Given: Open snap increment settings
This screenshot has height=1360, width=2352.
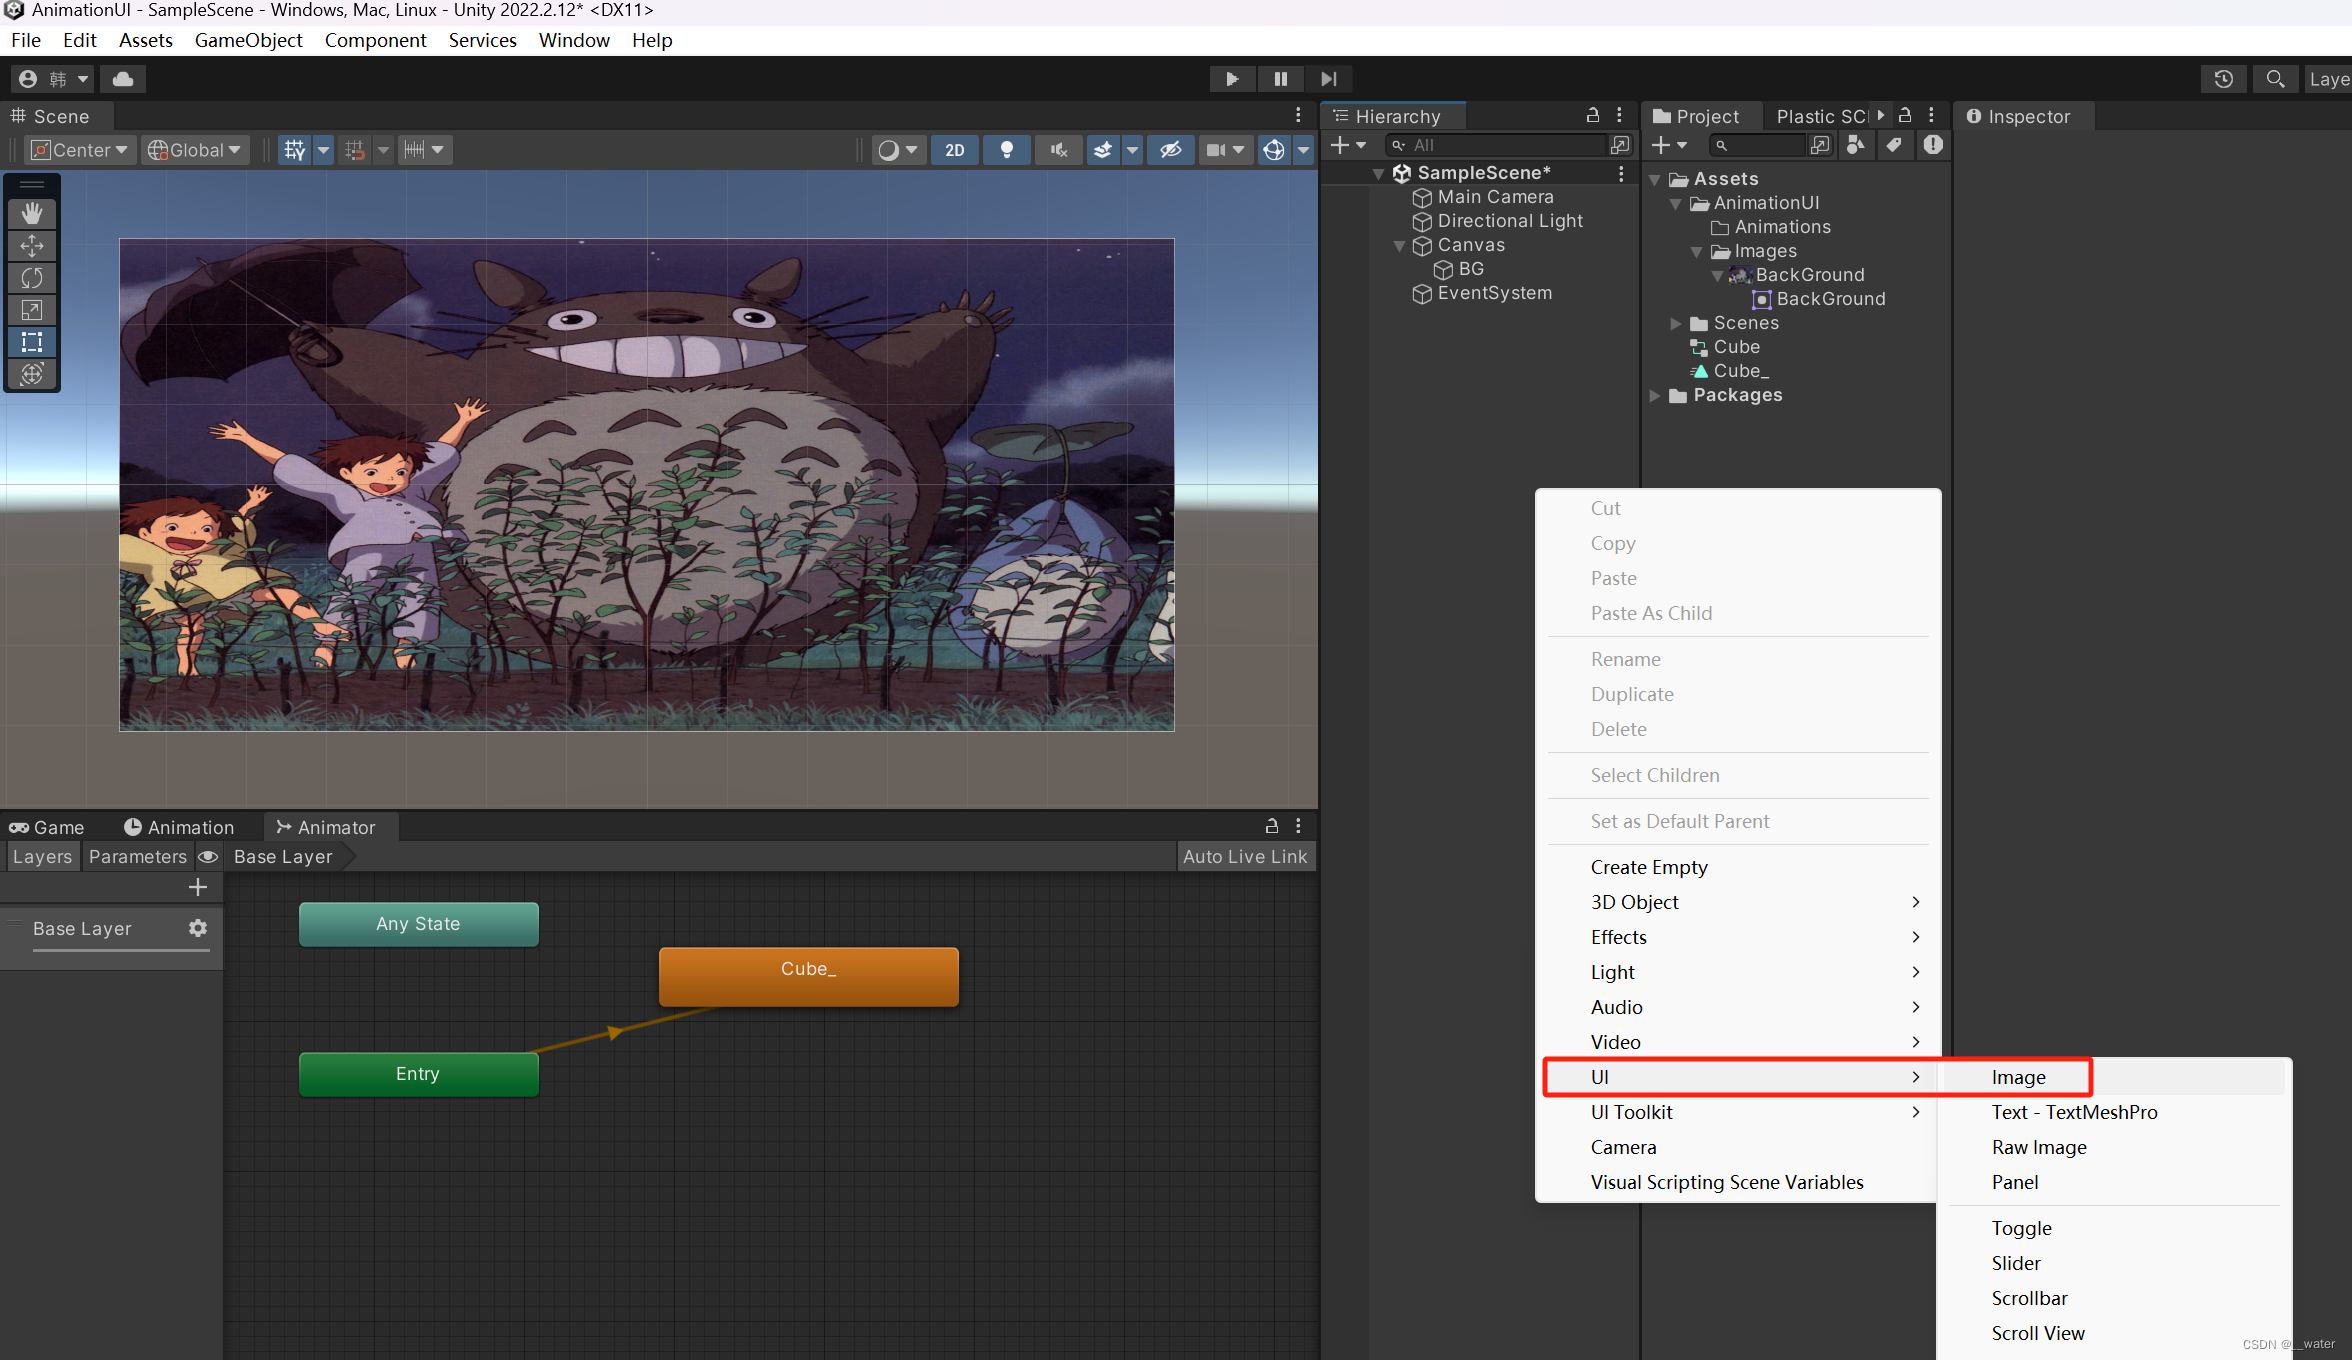Looking at the screenshot, I should pyautogui.click(x=424, y=150).
